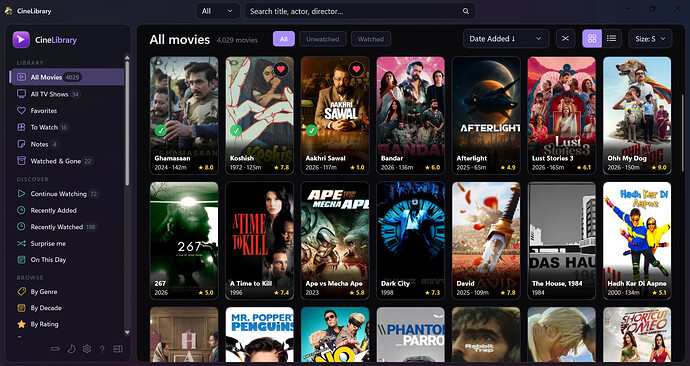This screenshot has width=690, height=366.
Task: Click the On This Day calendar icon
Action: point(21,260)
